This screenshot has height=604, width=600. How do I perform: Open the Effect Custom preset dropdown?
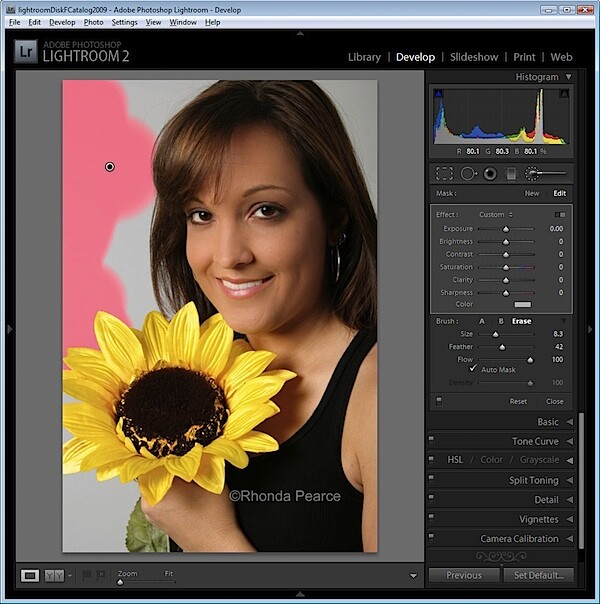496,215
